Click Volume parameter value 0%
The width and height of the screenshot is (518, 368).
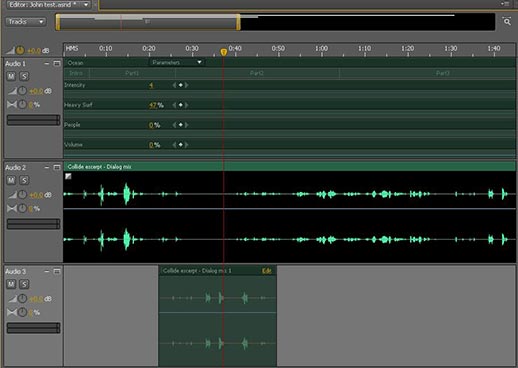[154, 145]
